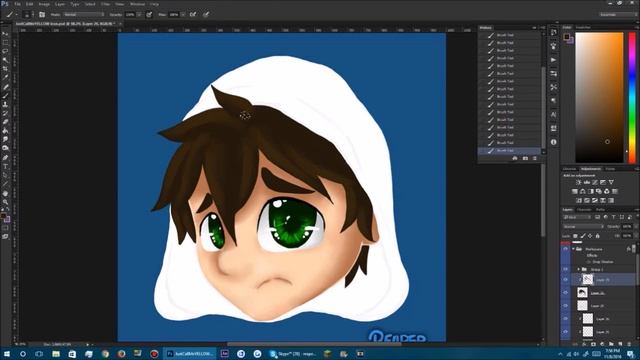640x360 pixels.
Task: Click the layer Opacity value field
Action: [x=627, y=227]
